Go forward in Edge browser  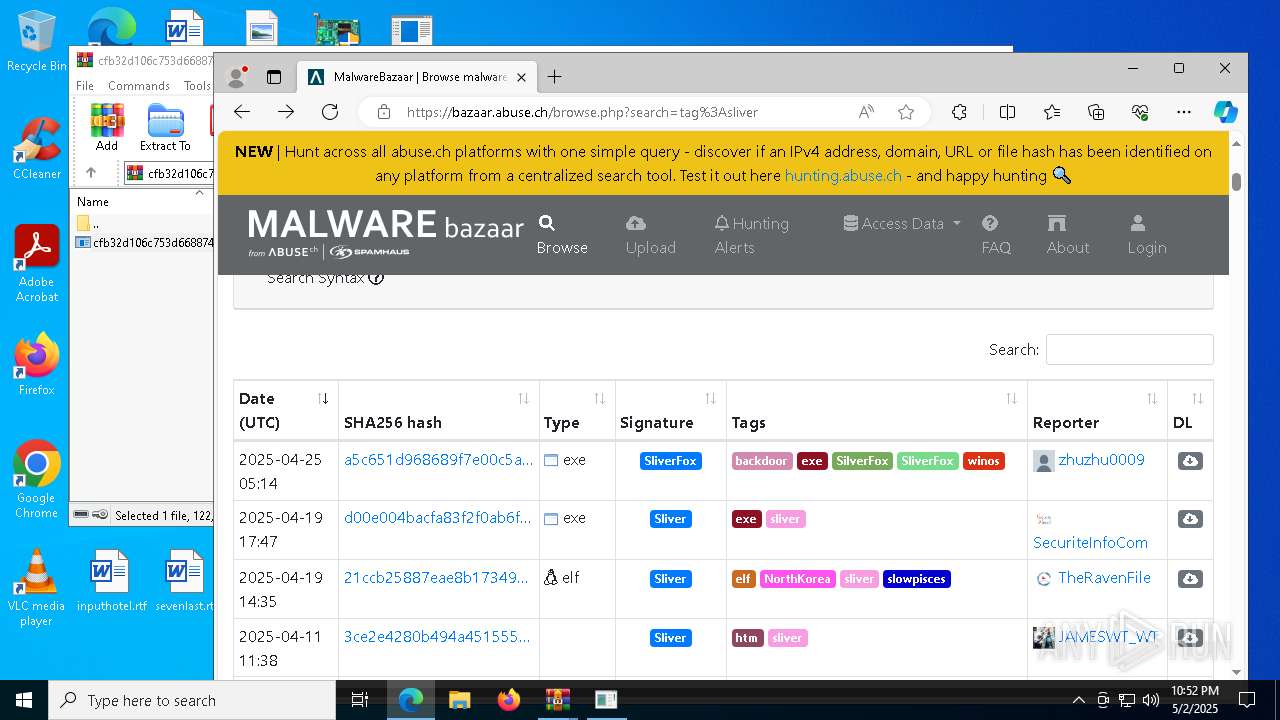pos(286,112)
